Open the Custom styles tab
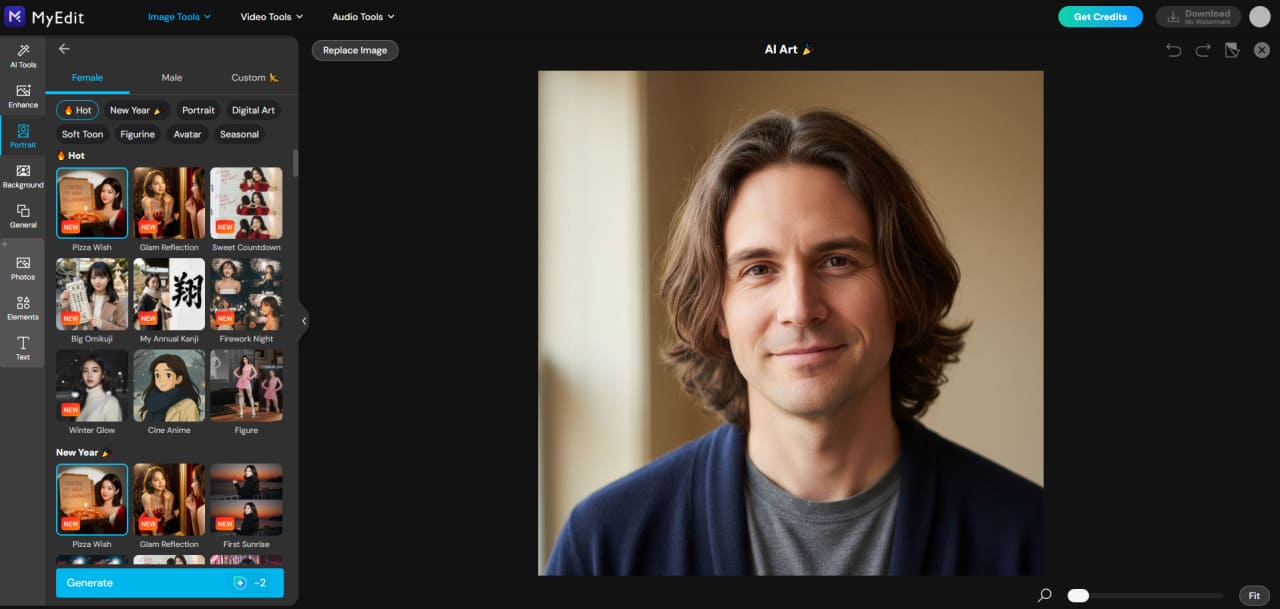The image size is (1280, 609). point(254,77)
